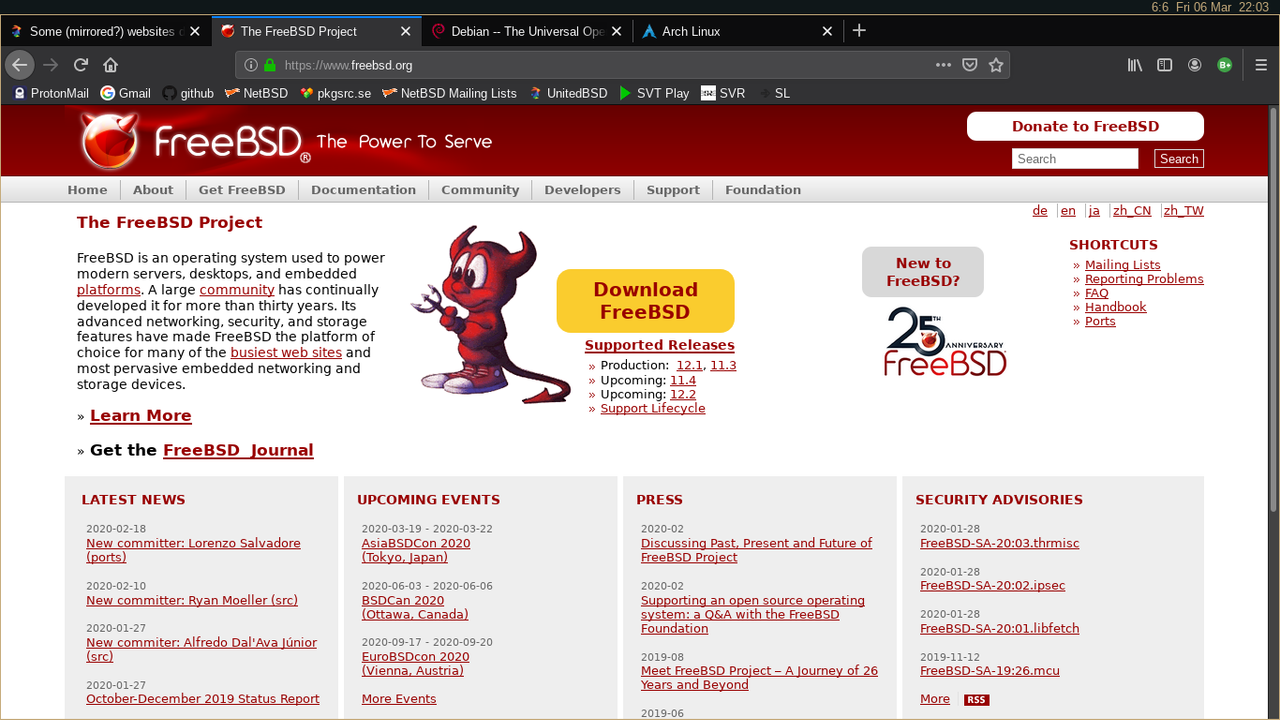
Task: Open the Library toolbar icon
Action: [1135, 65]
